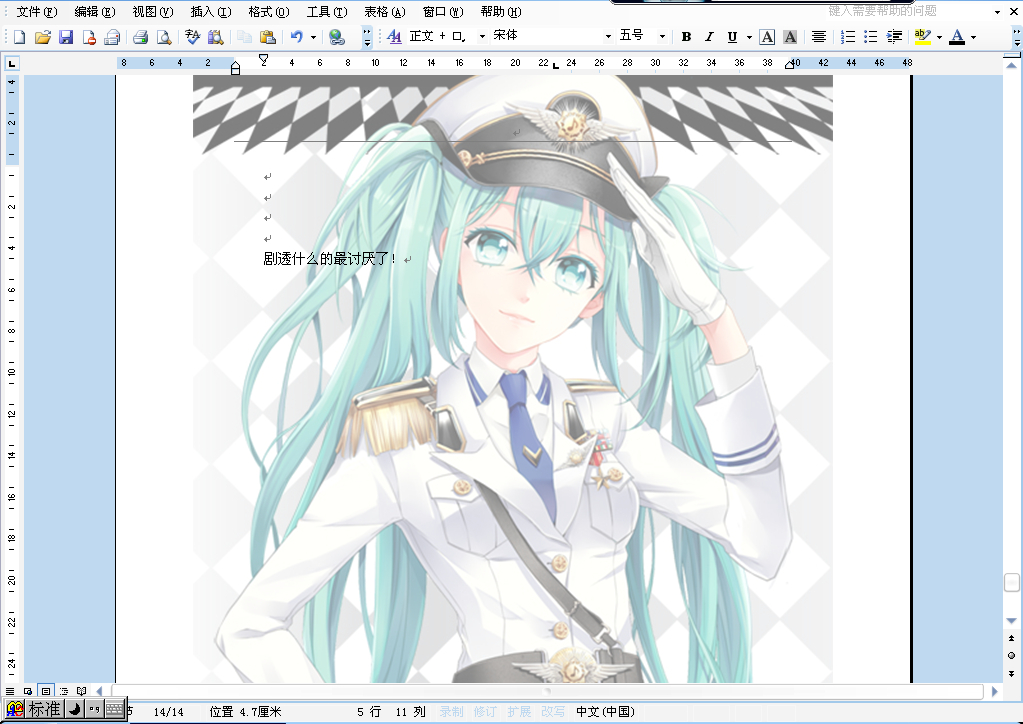Image resolution: width=1023 pixels, height=724 pixels.
Task: Apply numbered list formatting
Action: click(847, 37)
